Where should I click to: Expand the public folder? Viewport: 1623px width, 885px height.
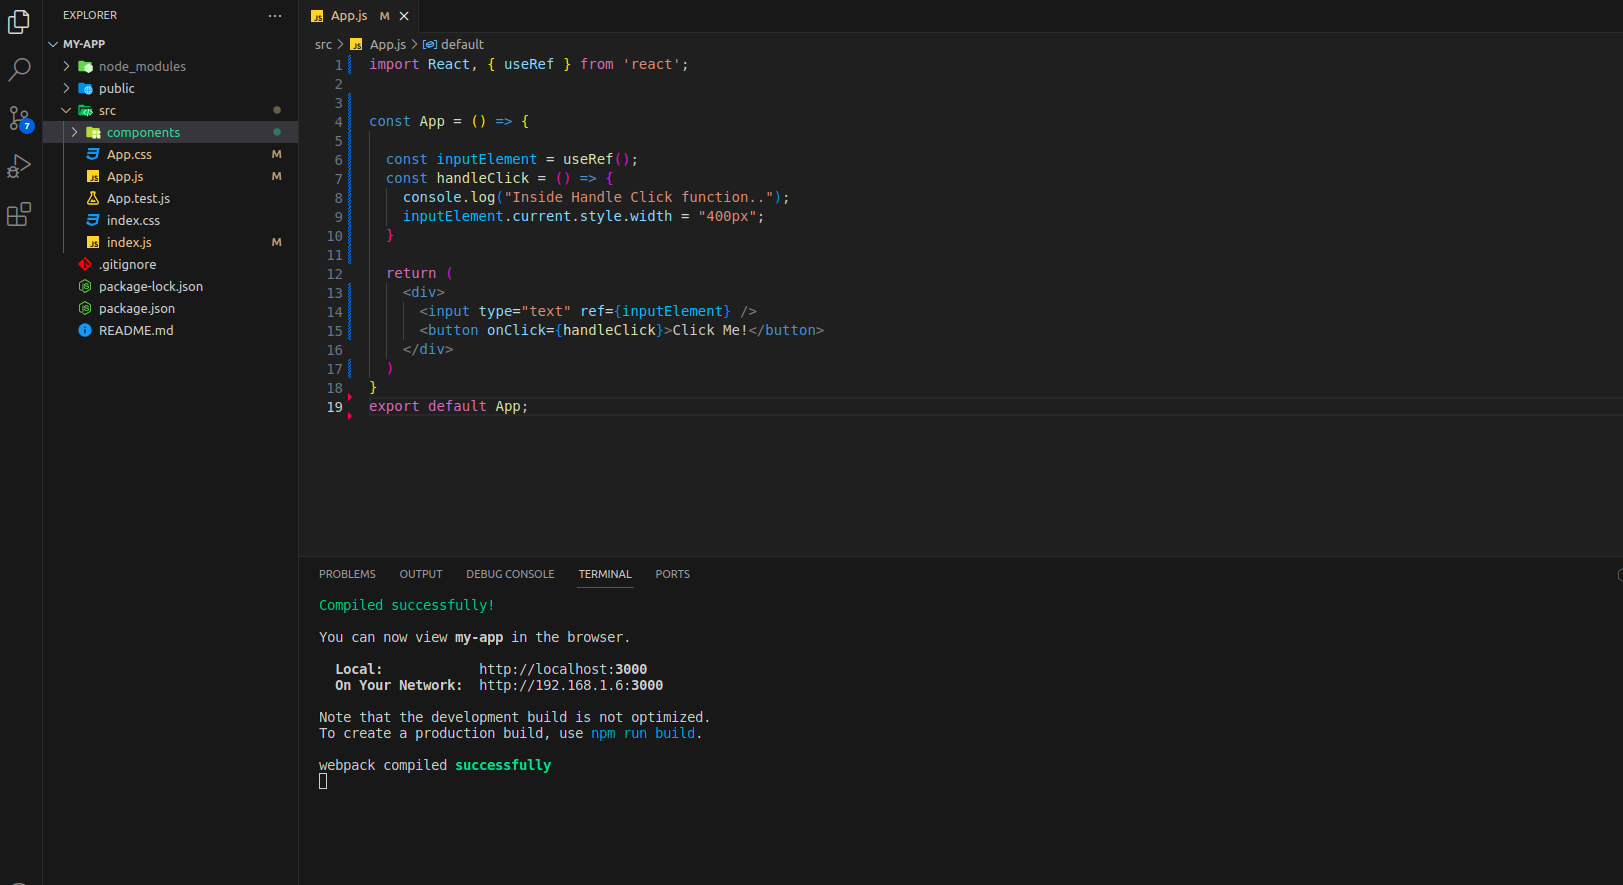[116, 89]
